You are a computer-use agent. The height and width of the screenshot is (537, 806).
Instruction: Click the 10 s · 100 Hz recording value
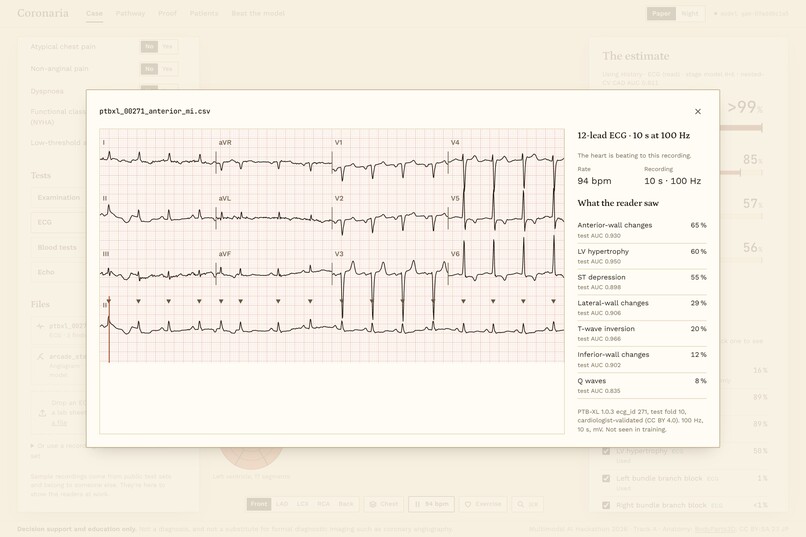672,181
